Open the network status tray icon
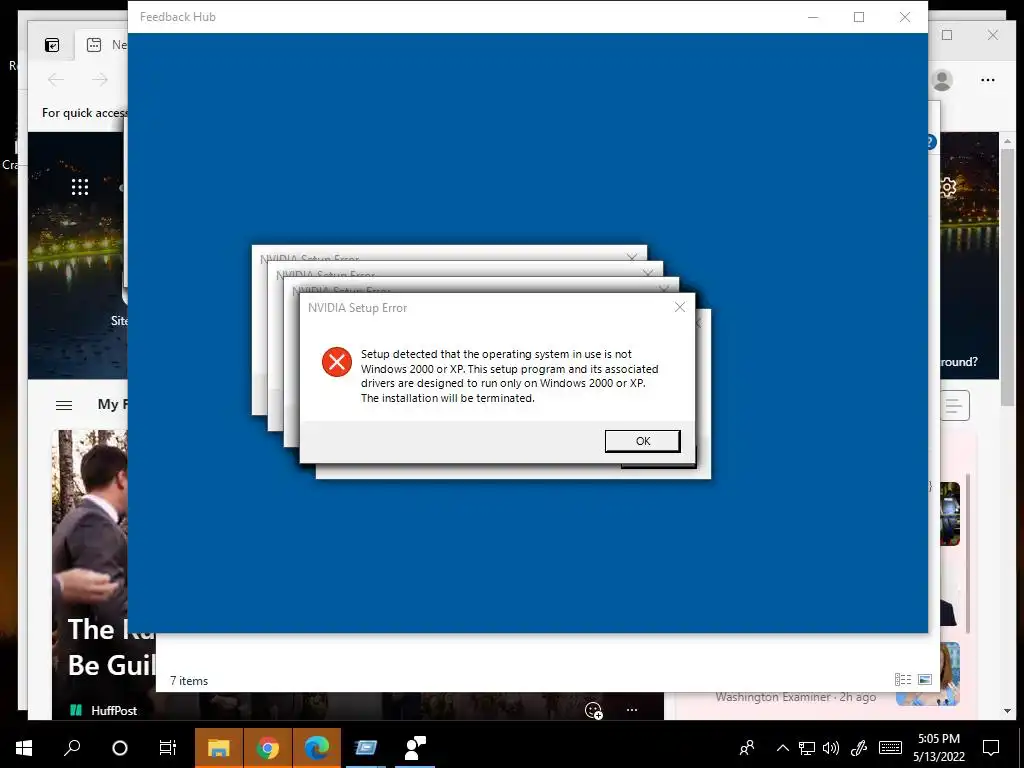 807,748
